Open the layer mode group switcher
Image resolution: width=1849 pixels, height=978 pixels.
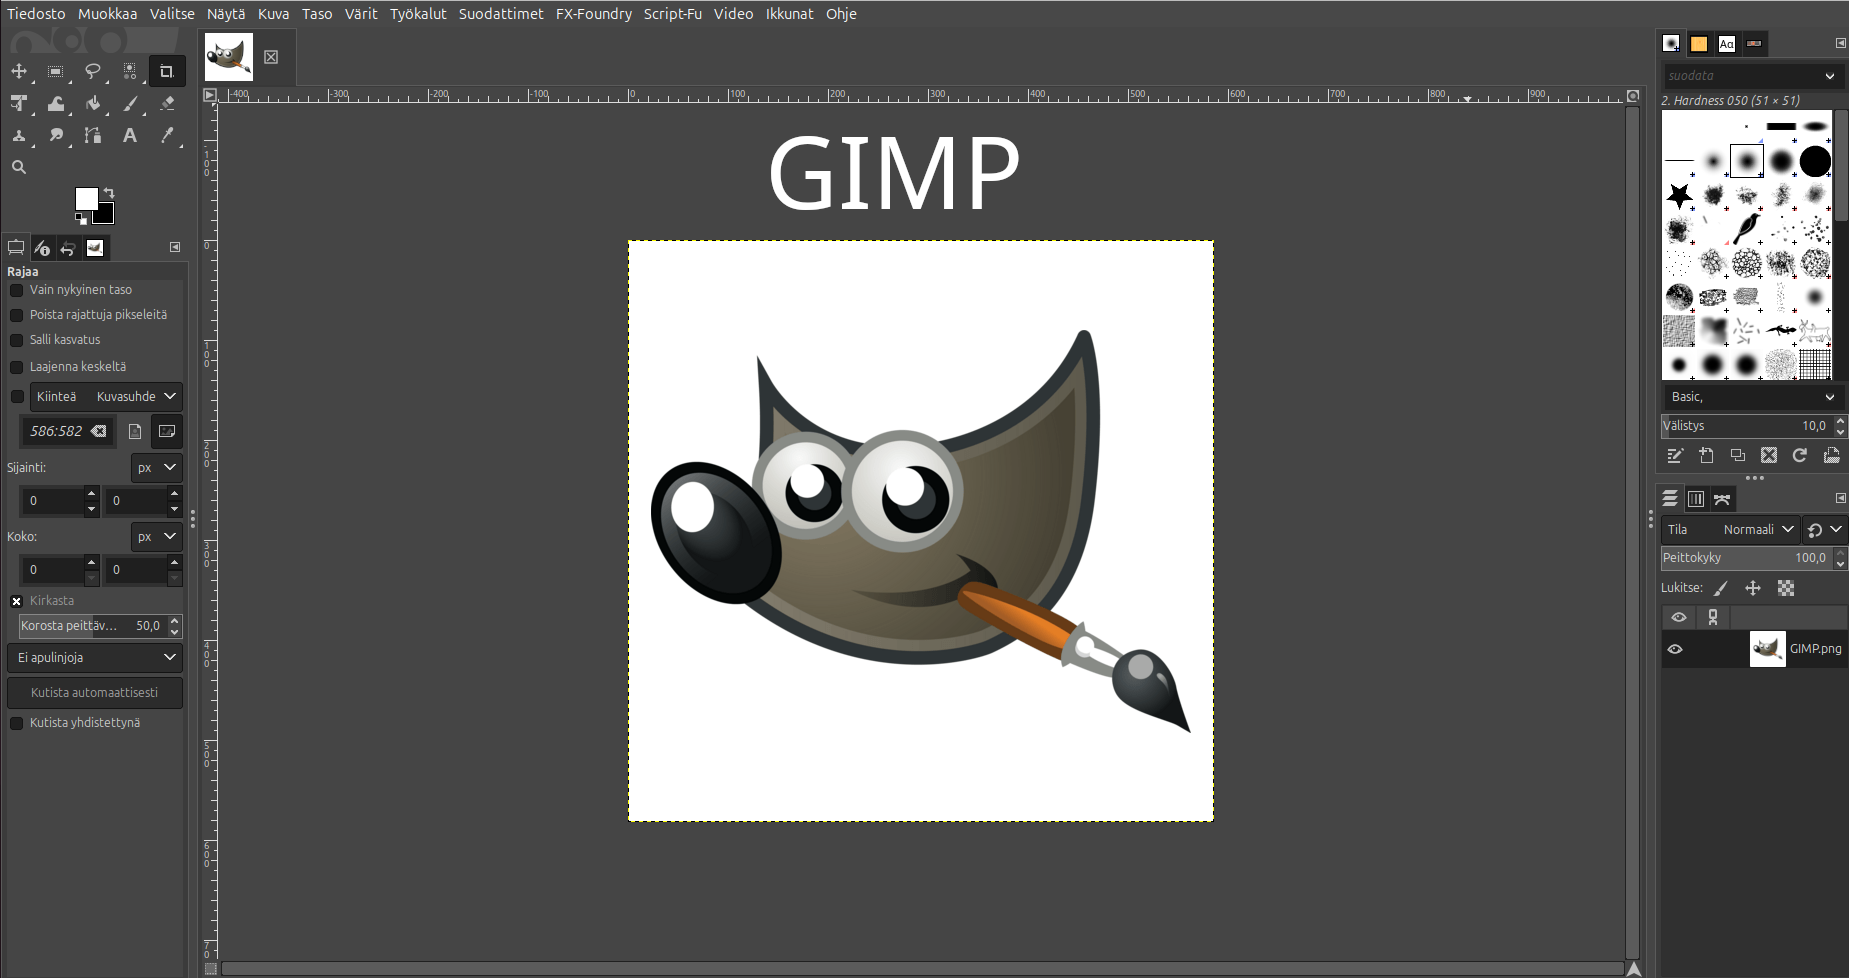(x=1825, y=530)
